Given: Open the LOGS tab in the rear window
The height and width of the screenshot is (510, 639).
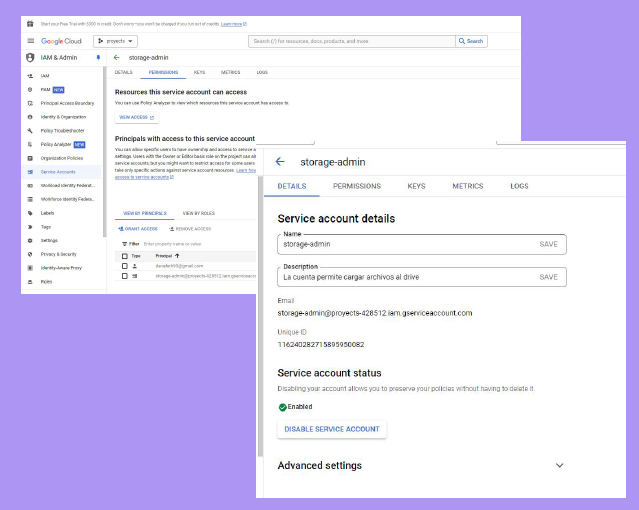Looking at the screenshot, I should [262, 72].
